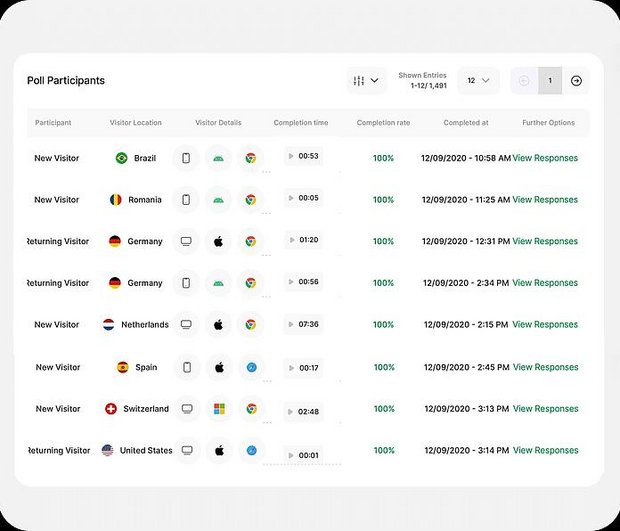Play the 02:48 completion recording

tap(291, 411)
